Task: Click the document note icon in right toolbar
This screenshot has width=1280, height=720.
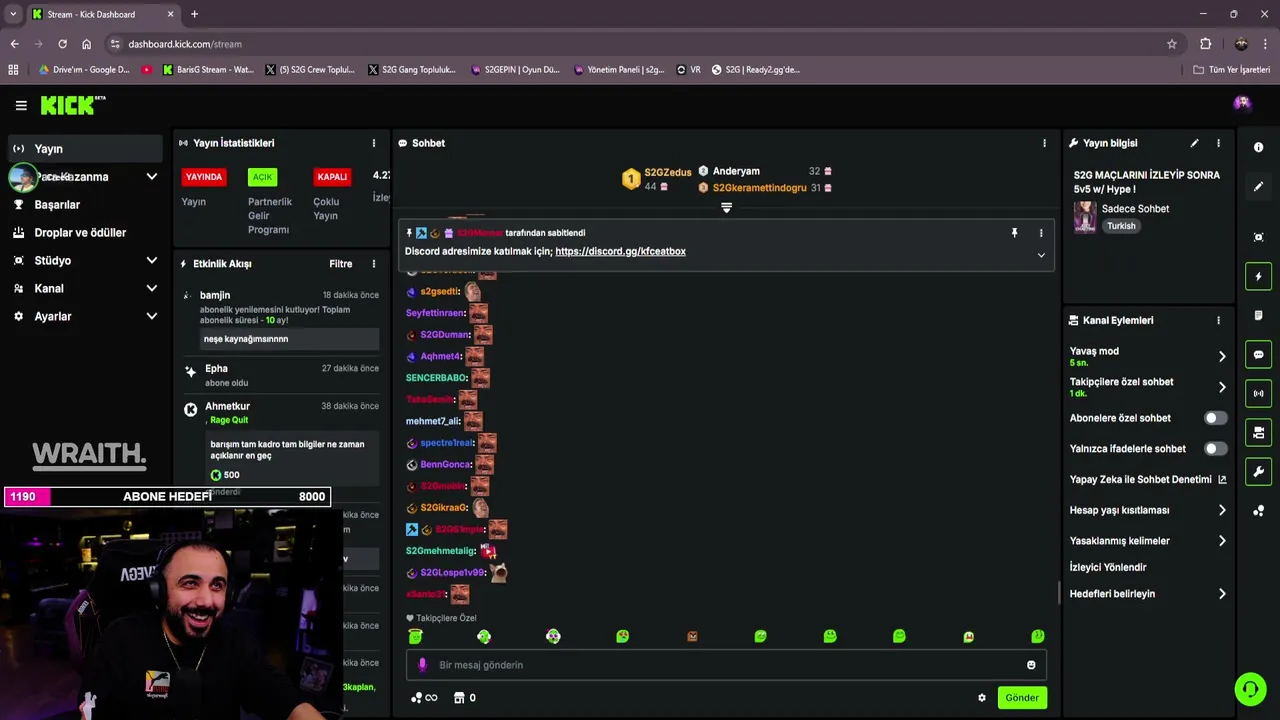Action: click(x=1258, y=316)
